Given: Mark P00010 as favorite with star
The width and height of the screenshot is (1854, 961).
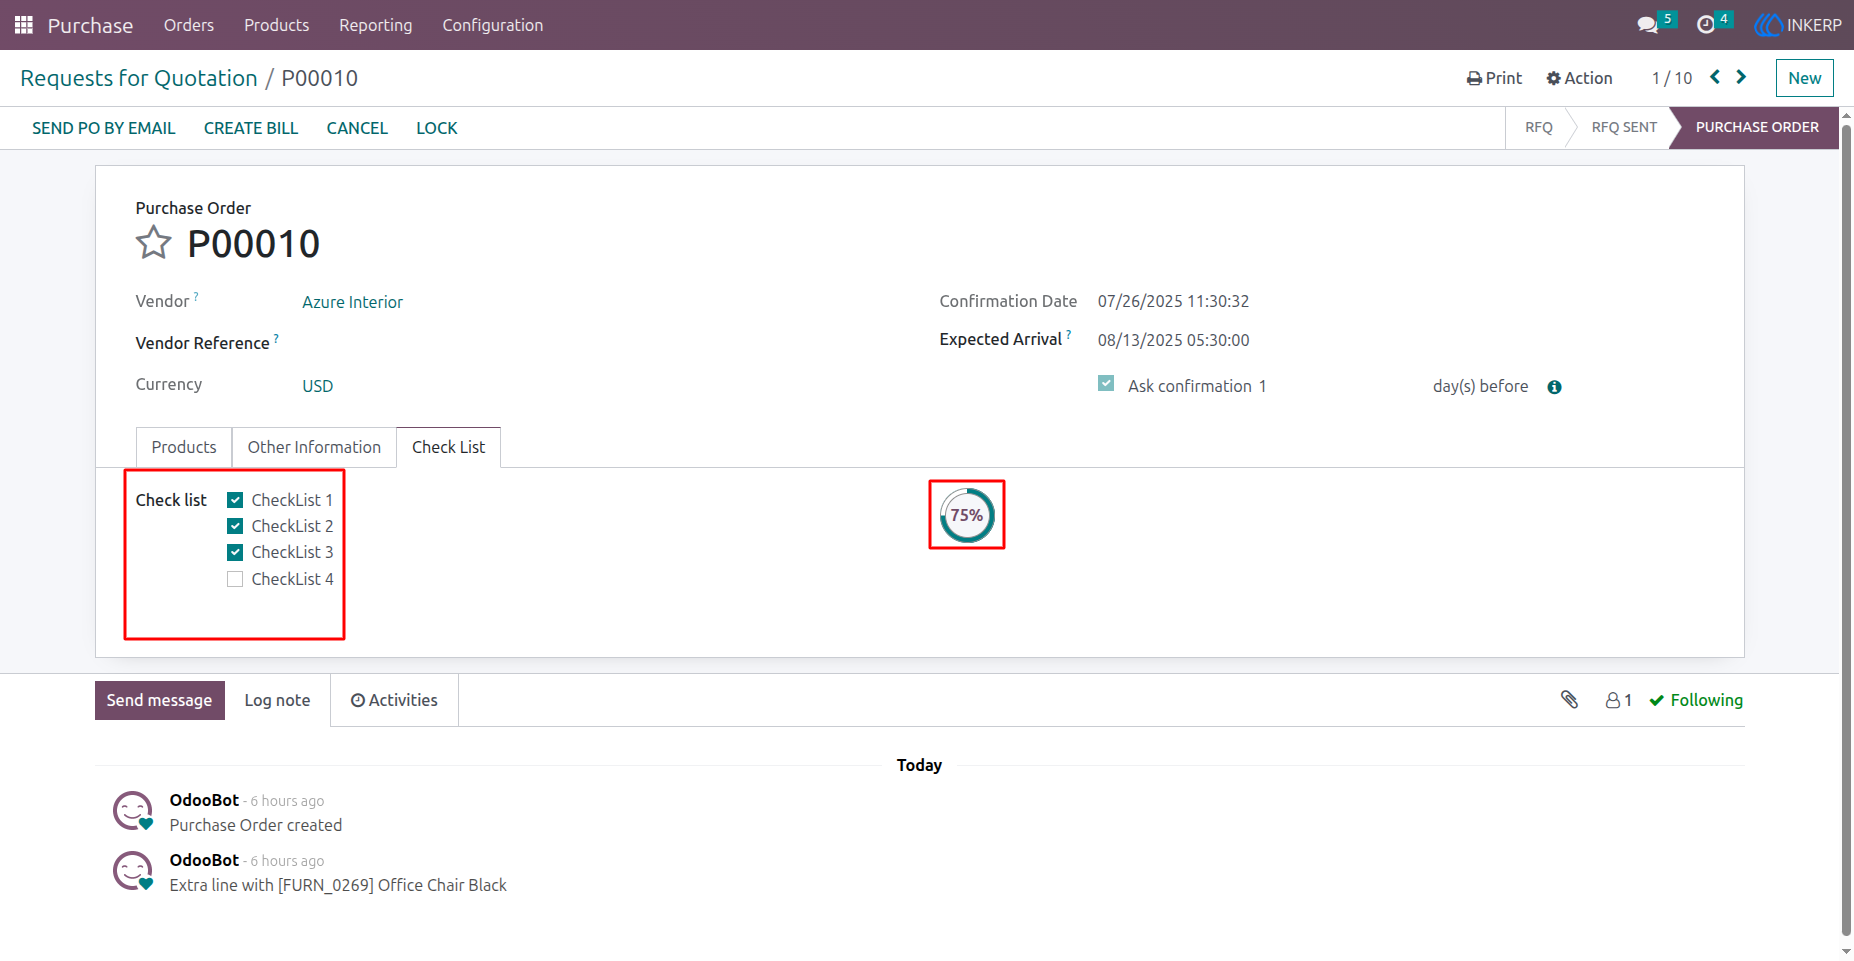Looking at the screenshot, I should pyautogui.click(x=153, y=243).
